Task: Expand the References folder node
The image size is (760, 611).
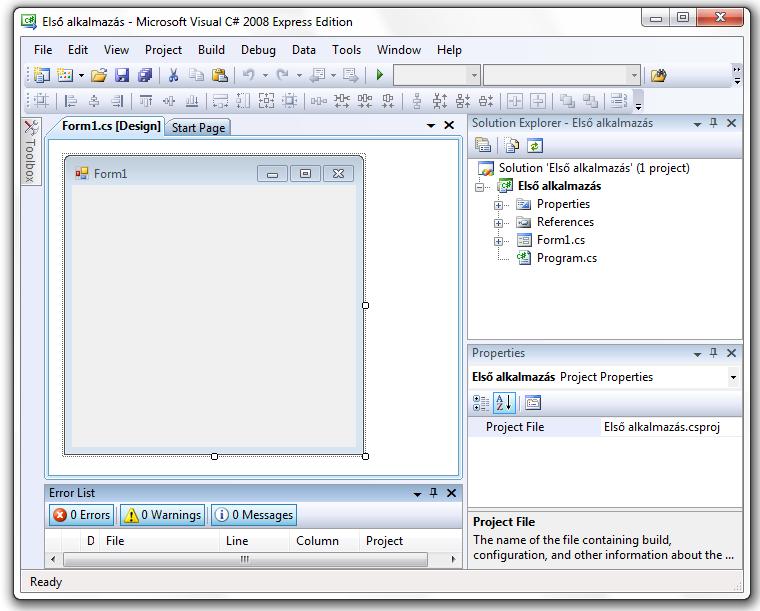Action: (x=498, y=223)
